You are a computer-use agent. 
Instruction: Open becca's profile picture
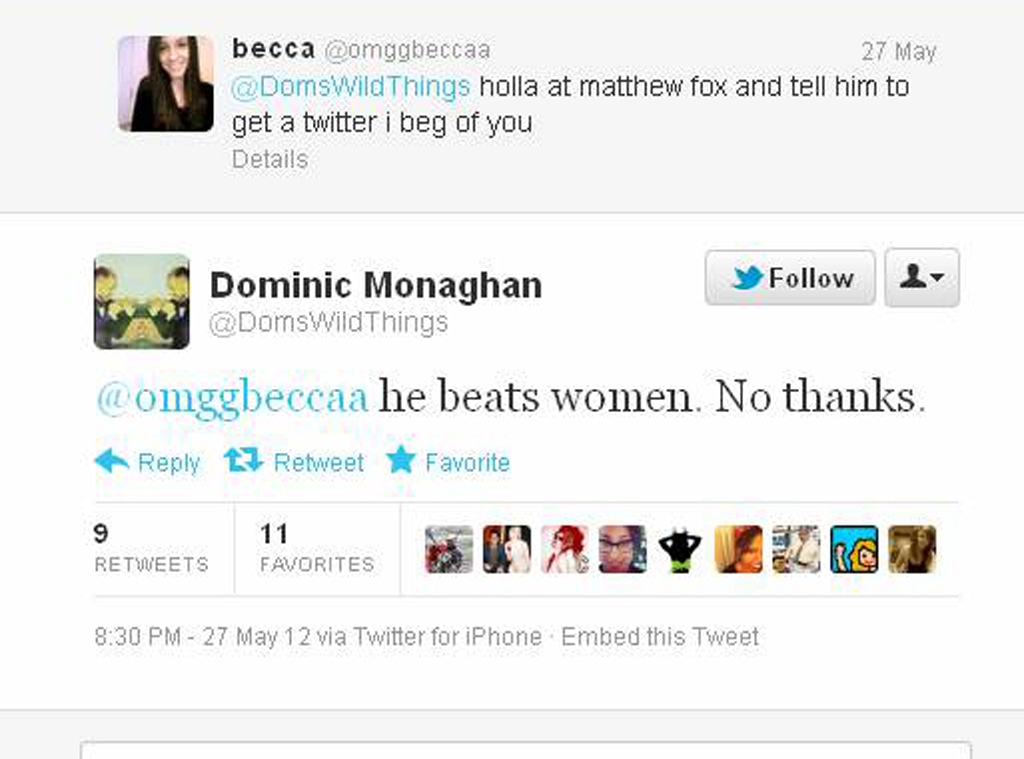point(165,84)
